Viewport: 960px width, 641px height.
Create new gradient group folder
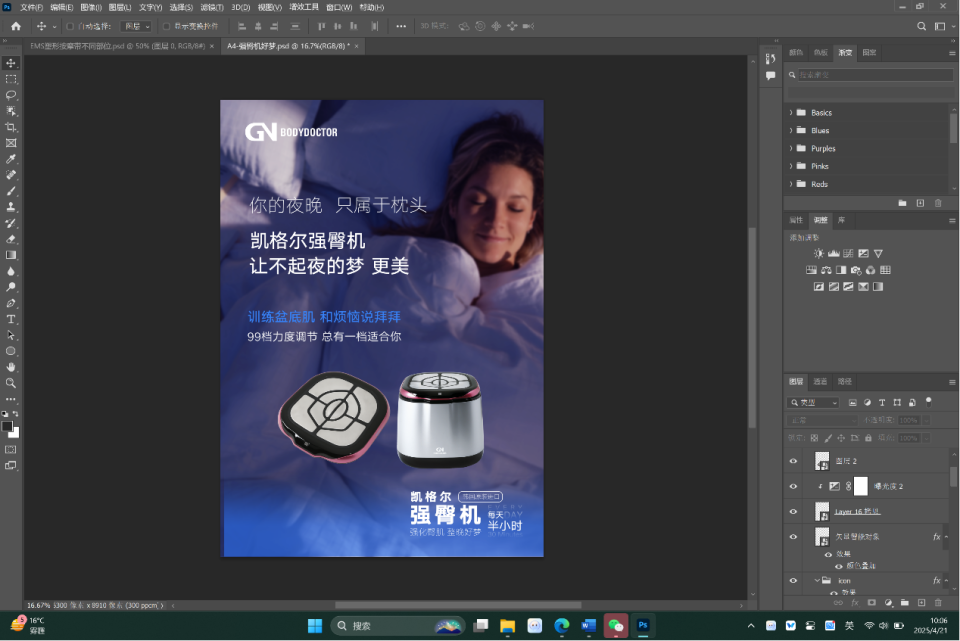point(902,203)
